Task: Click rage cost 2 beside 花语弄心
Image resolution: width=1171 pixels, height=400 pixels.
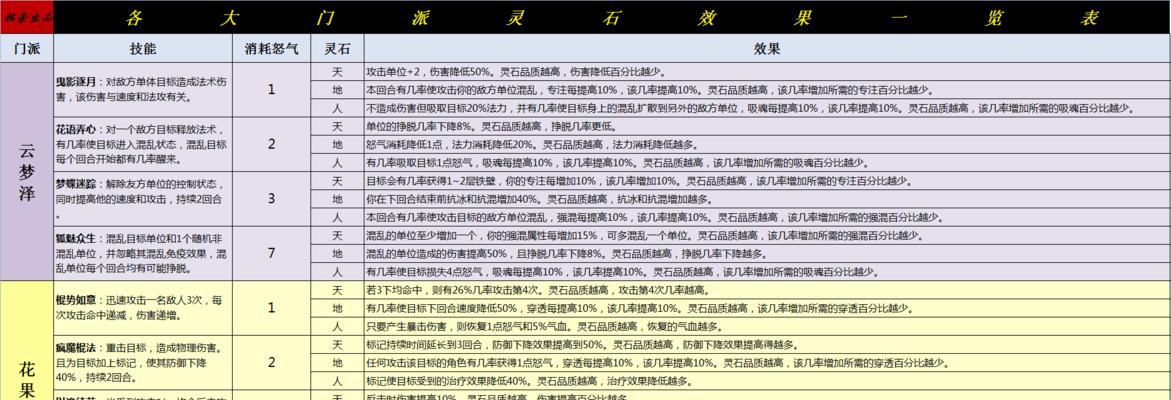Action: tap(272, 144)
